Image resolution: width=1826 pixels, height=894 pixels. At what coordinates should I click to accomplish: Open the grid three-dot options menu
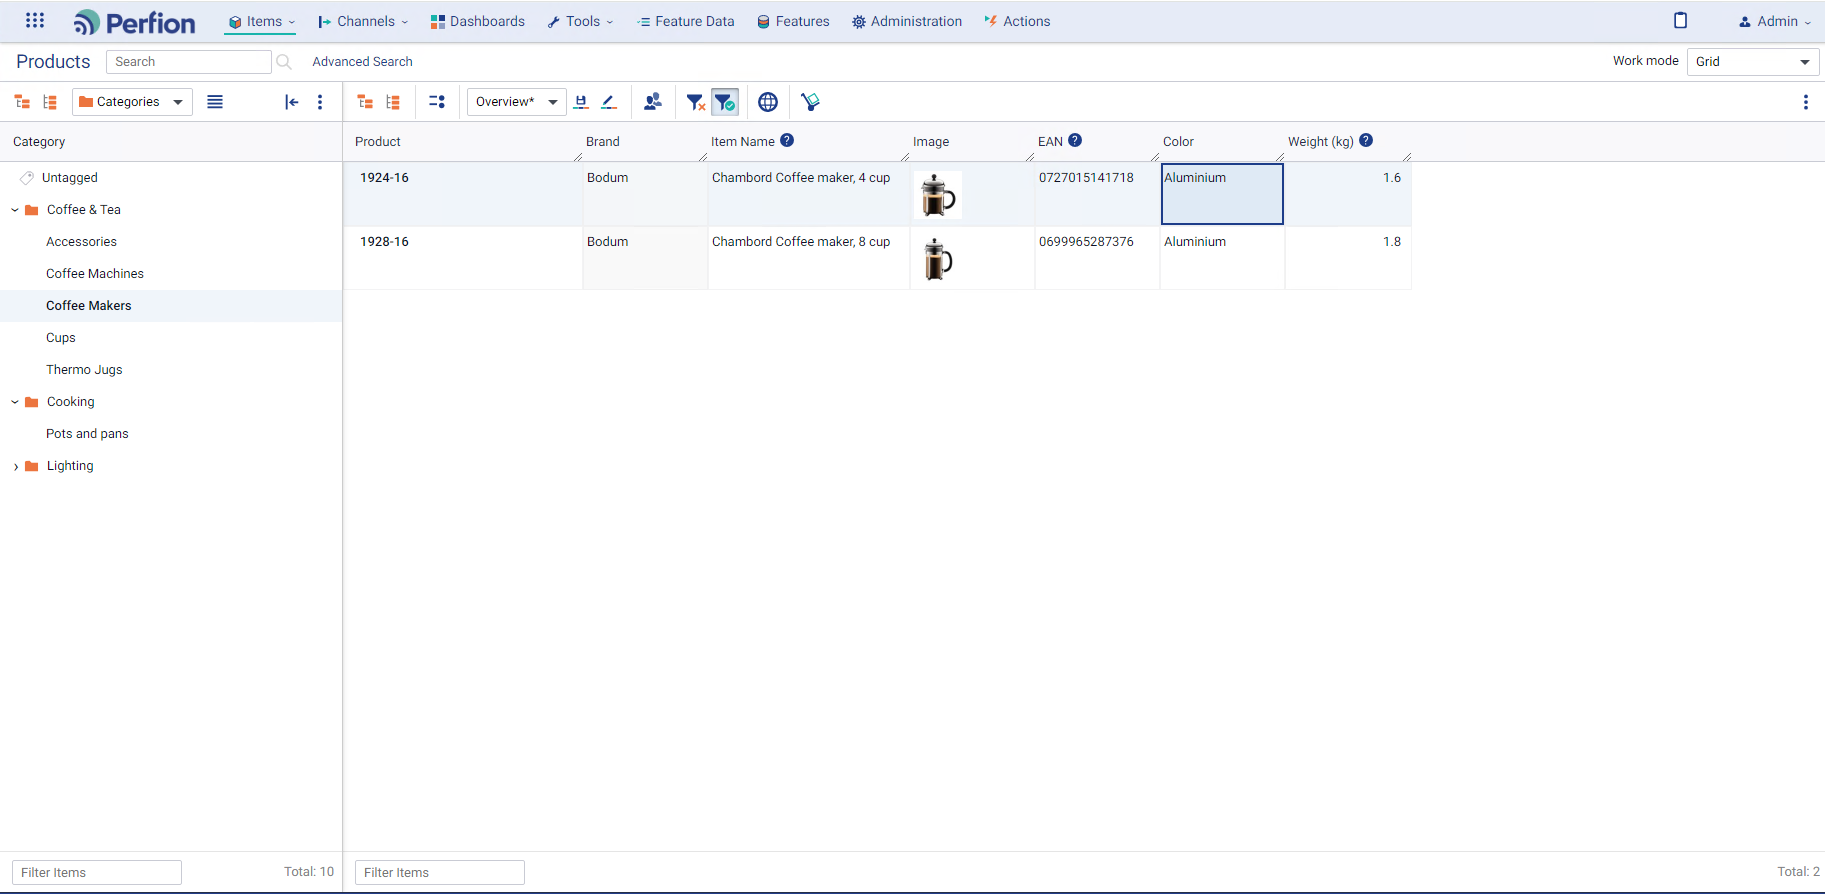pyautogui.click(x=1806, y=102)
